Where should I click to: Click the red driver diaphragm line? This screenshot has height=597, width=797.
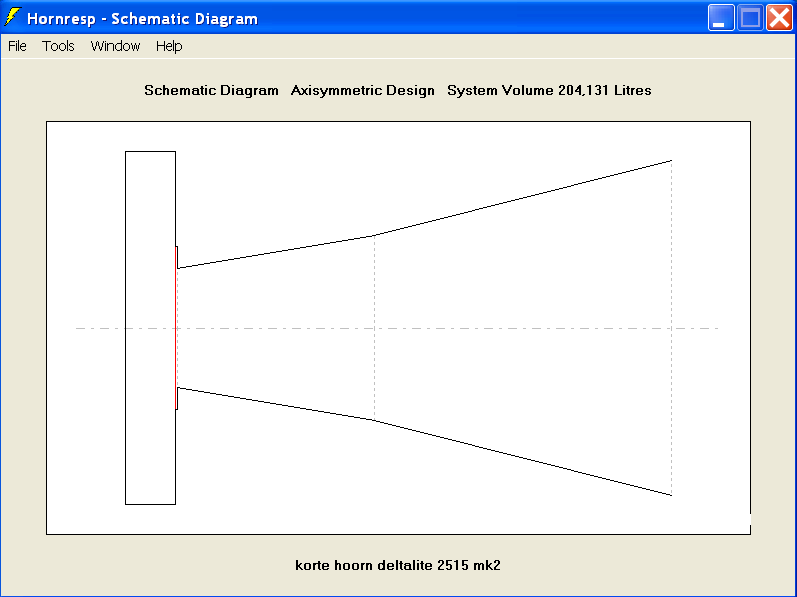[176, 328]
